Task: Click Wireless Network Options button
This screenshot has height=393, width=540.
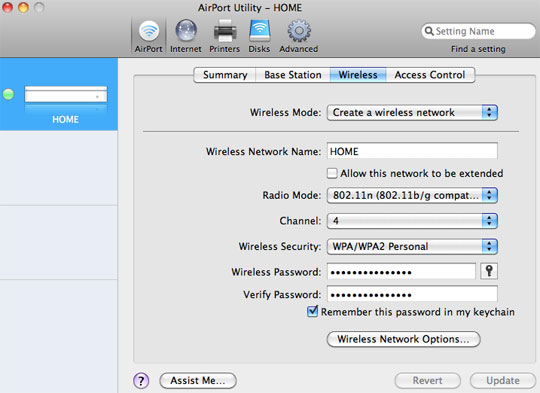Action: [x=403, y=339]
